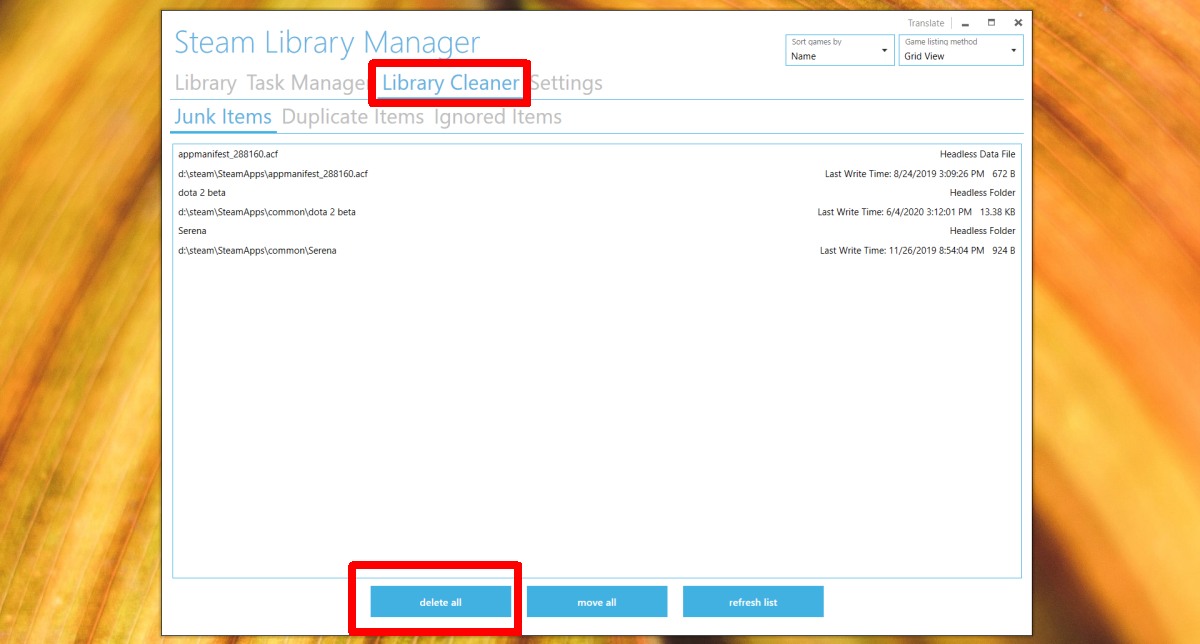Screen dimensions: 1200x644
Task: Maximize the Steam Library Manager window
Action: (x=991, y=23)
